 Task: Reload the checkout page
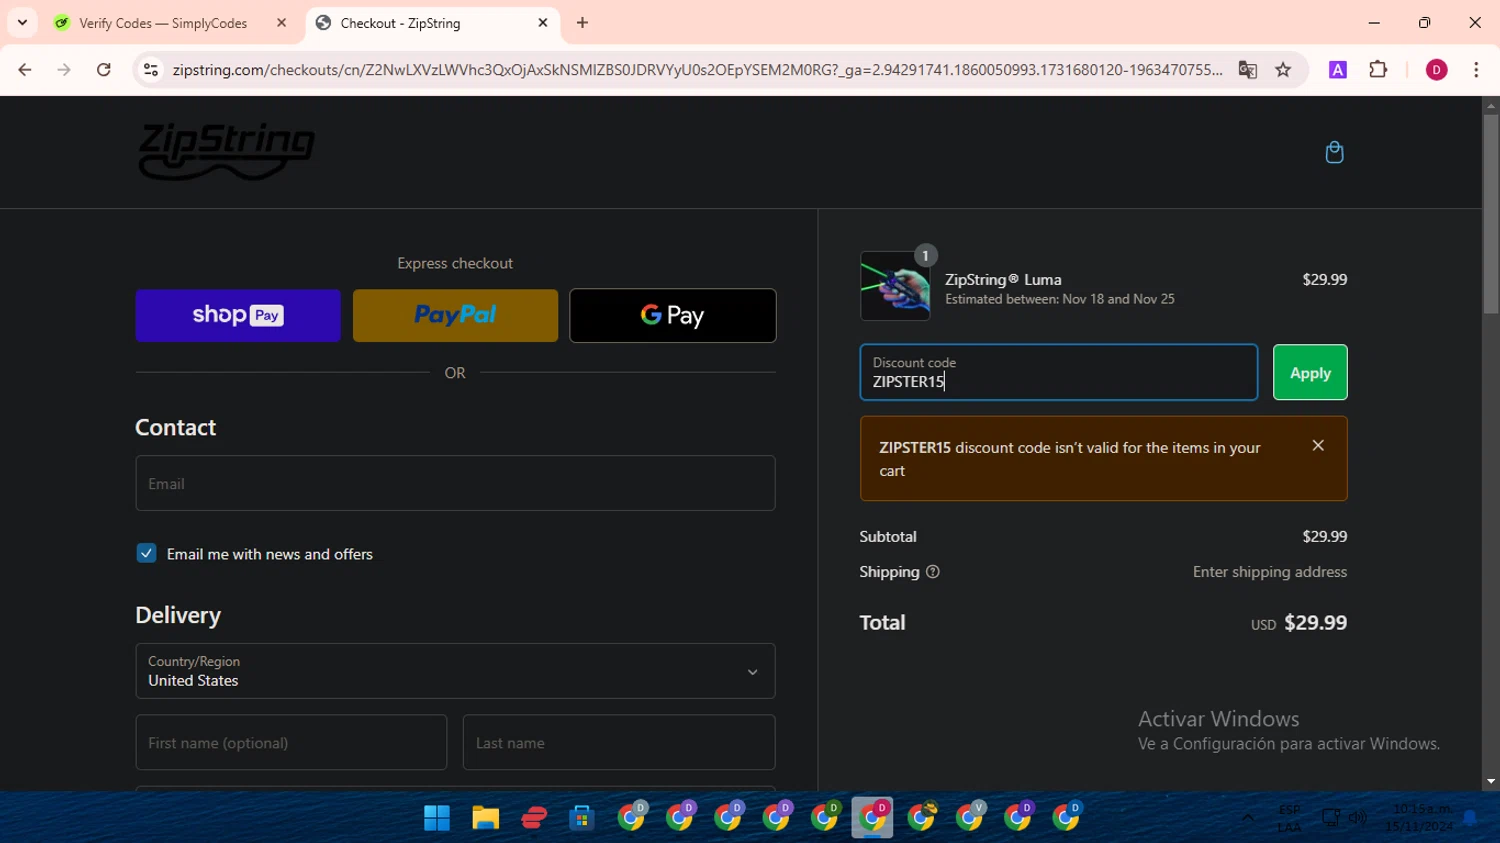coord(104,70)
